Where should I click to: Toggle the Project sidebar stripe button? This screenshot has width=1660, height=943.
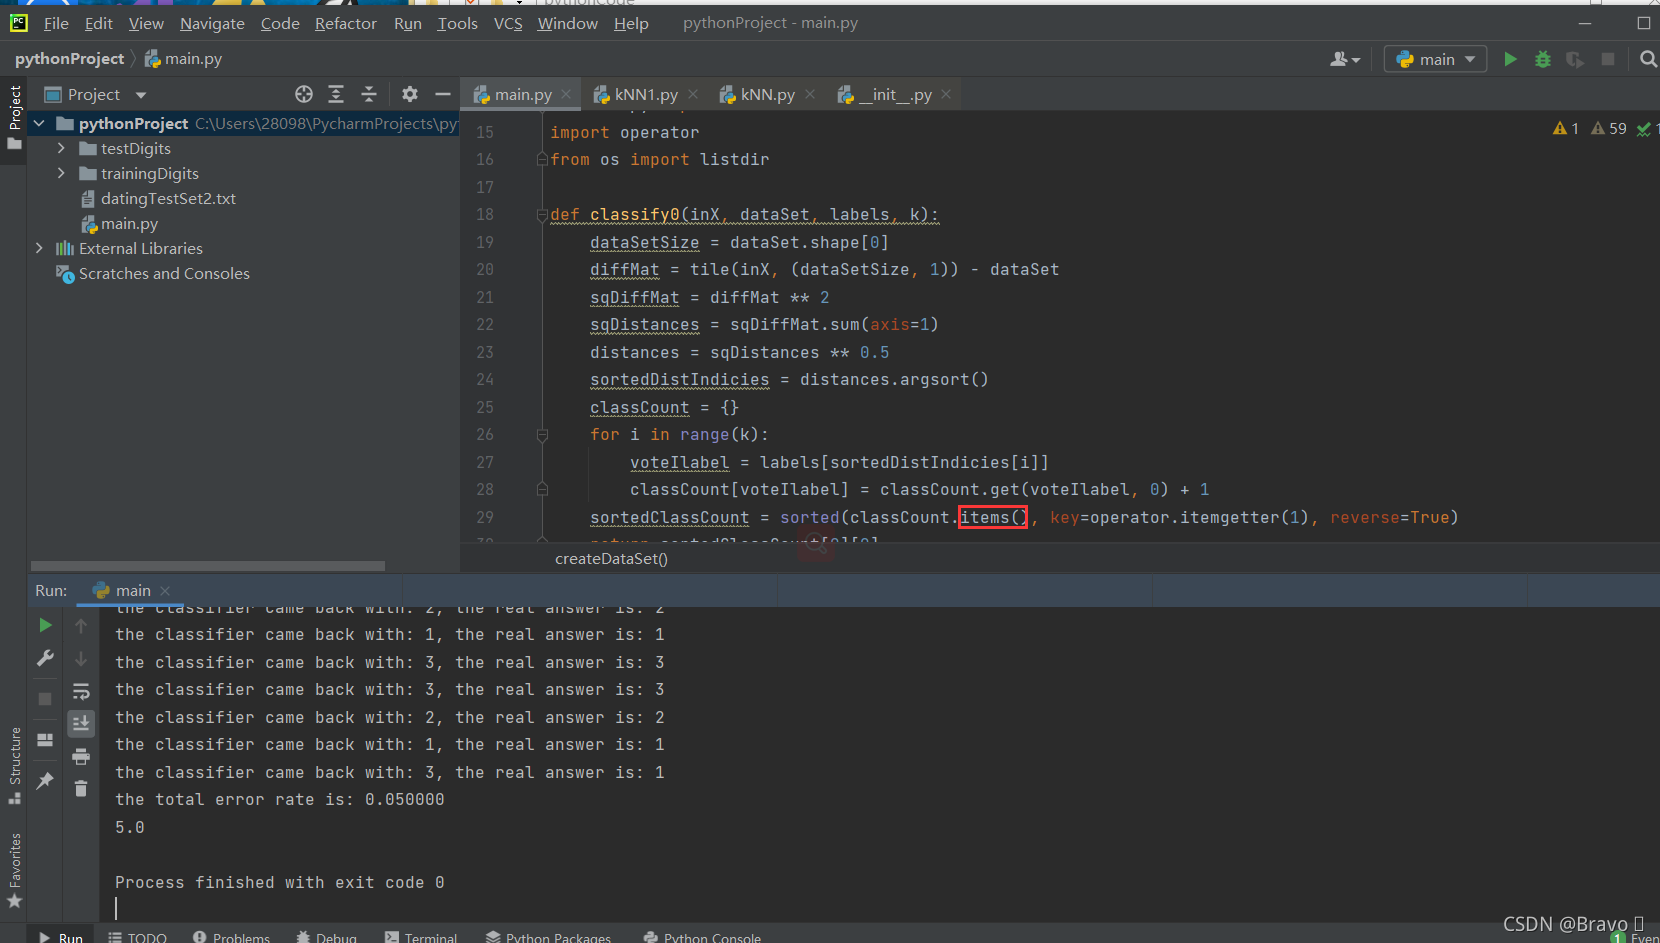pyautogui.click(x=14, y=117)
